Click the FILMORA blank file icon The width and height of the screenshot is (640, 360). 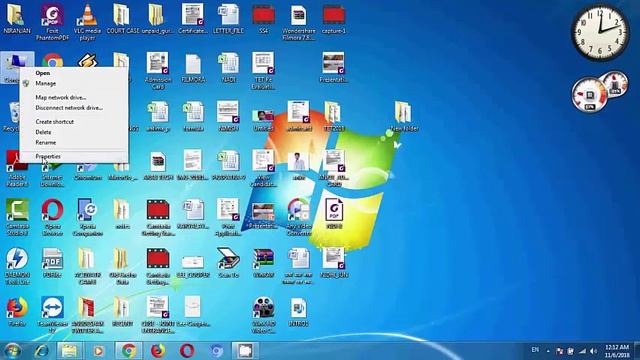click(x=193, y=68)
